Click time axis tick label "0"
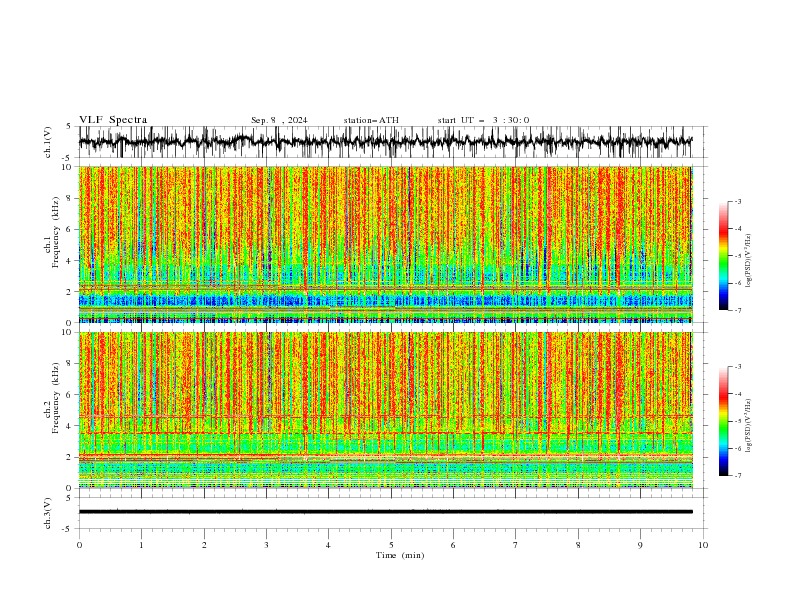Image resolution: width=792 pixels, height=612 pixels. (x=79, y=545)
